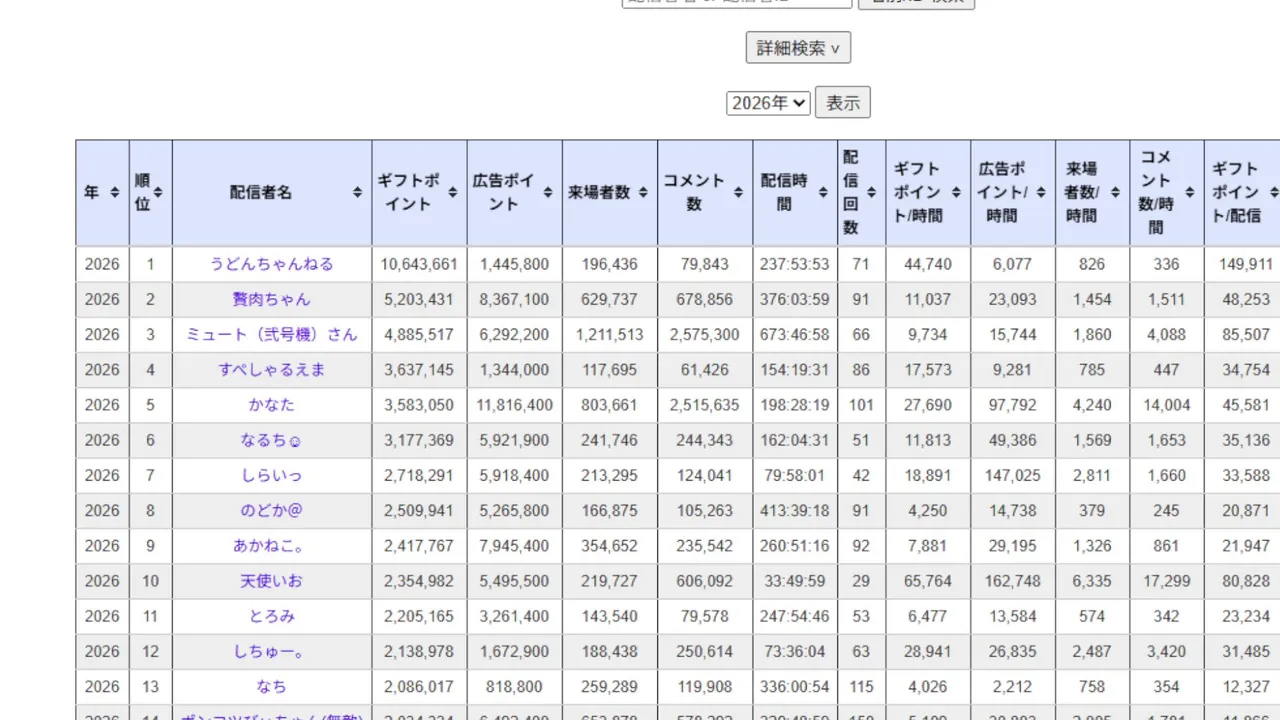The image size is (1280, 720).
Task: Select gift points value 3,177,369
Action: 419,440
